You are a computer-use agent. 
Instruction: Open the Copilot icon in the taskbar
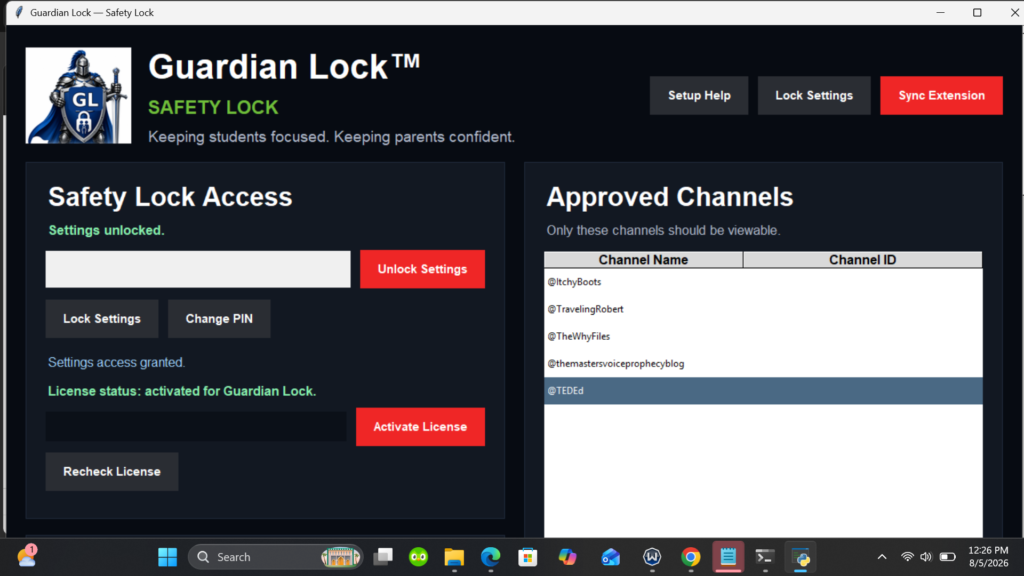click(x=568, y=557)
